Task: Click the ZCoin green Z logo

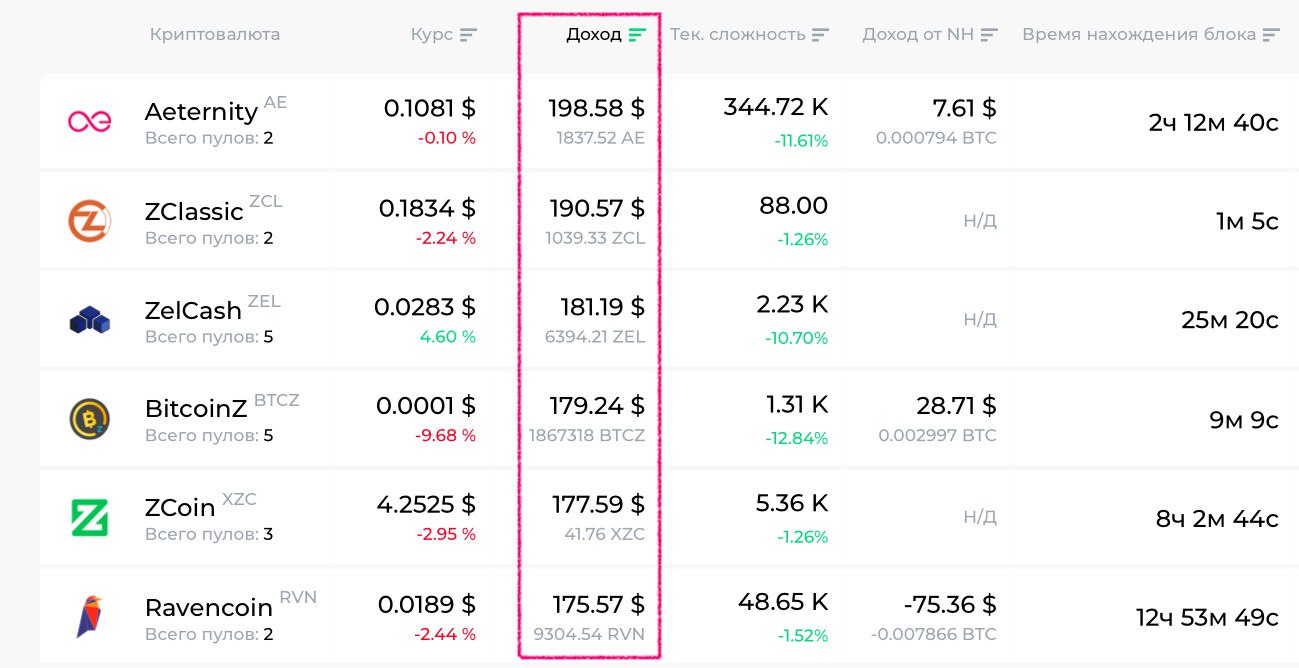Action: pyautogui.click(x=89, y=517)
